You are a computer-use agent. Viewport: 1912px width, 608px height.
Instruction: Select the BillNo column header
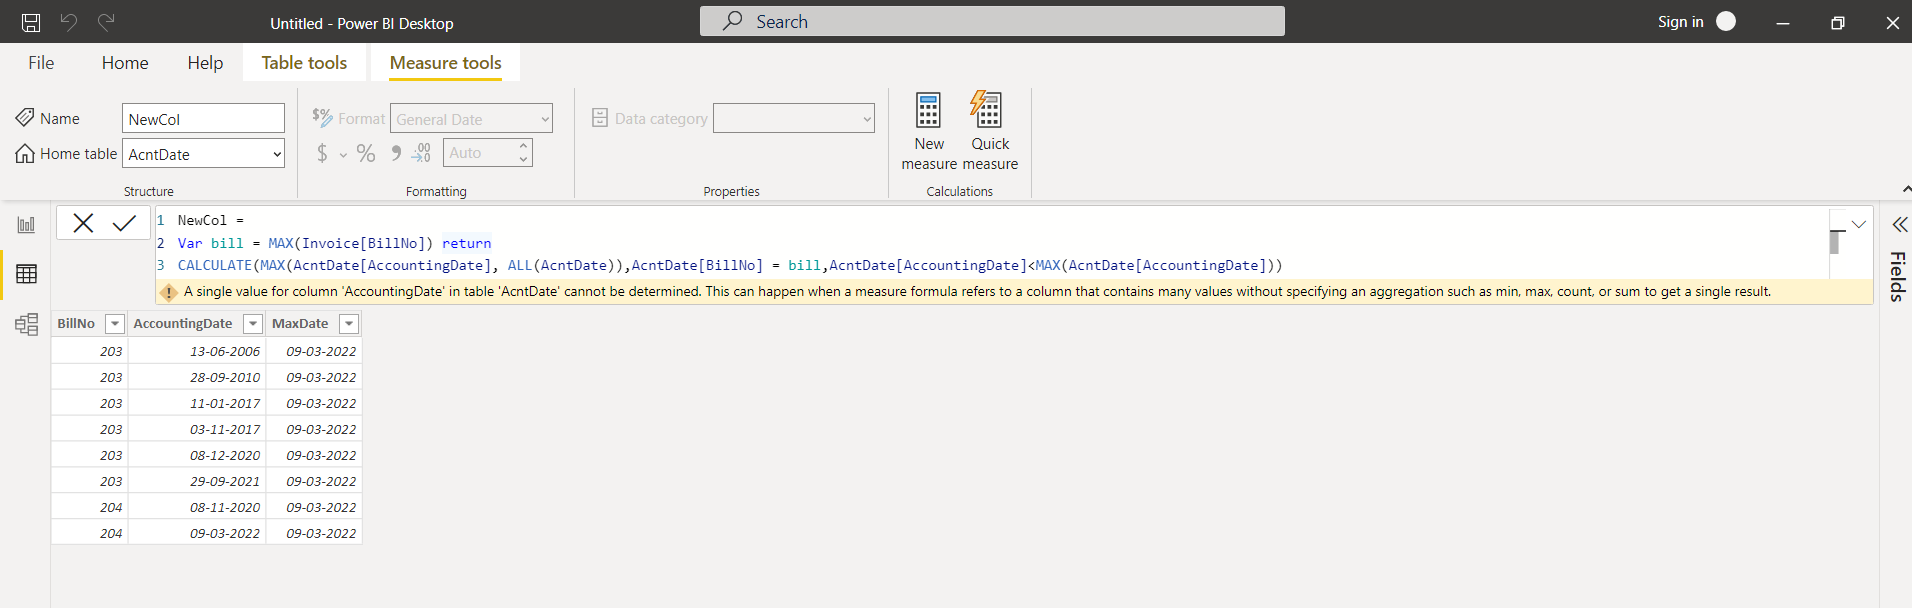point(76,323)
